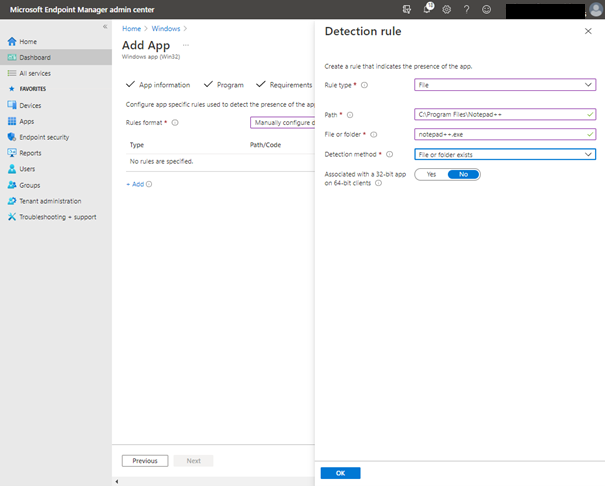Viewport: 605px width, 486px height.
Task: Click the OK button
Action: tap(340, 473)
